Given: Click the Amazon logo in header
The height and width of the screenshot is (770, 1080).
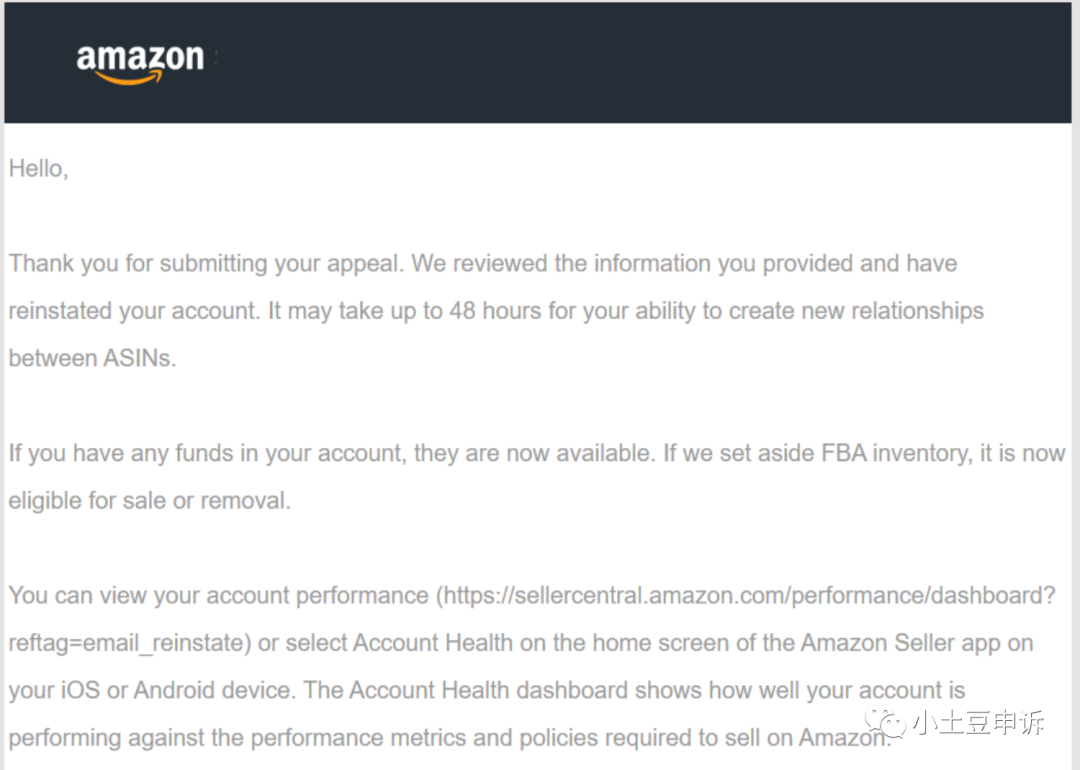Looking at the screenshot, I should 141,65.
